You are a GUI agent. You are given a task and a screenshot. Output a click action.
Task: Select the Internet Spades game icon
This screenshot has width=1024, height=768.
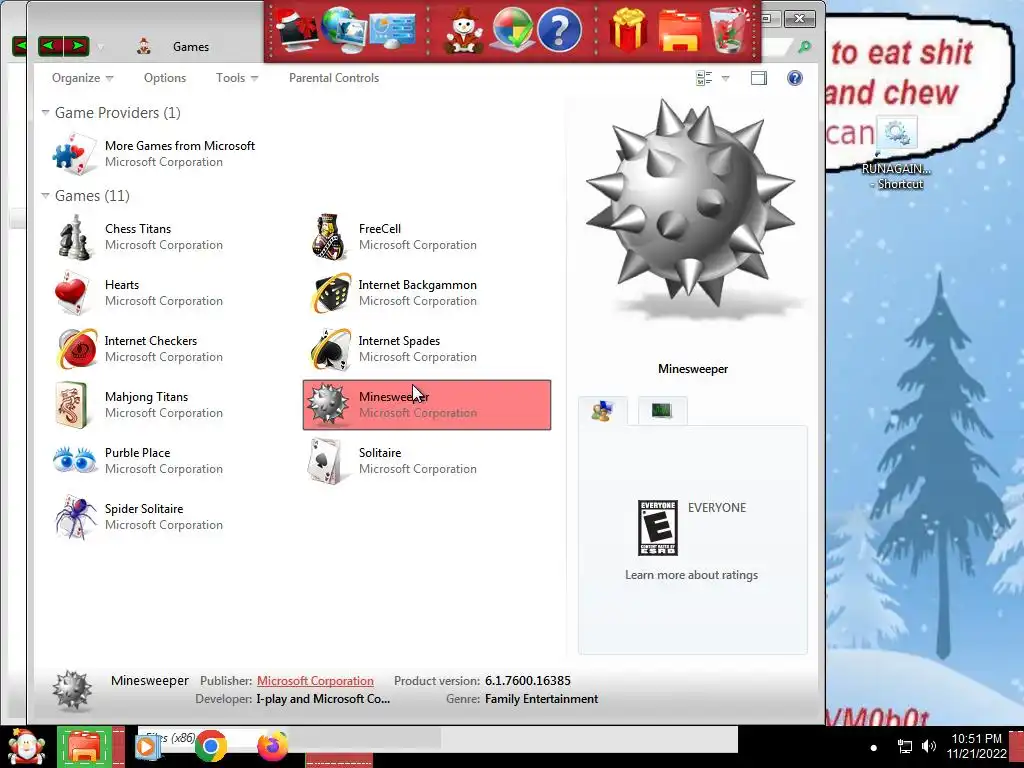tap(330, 349)
